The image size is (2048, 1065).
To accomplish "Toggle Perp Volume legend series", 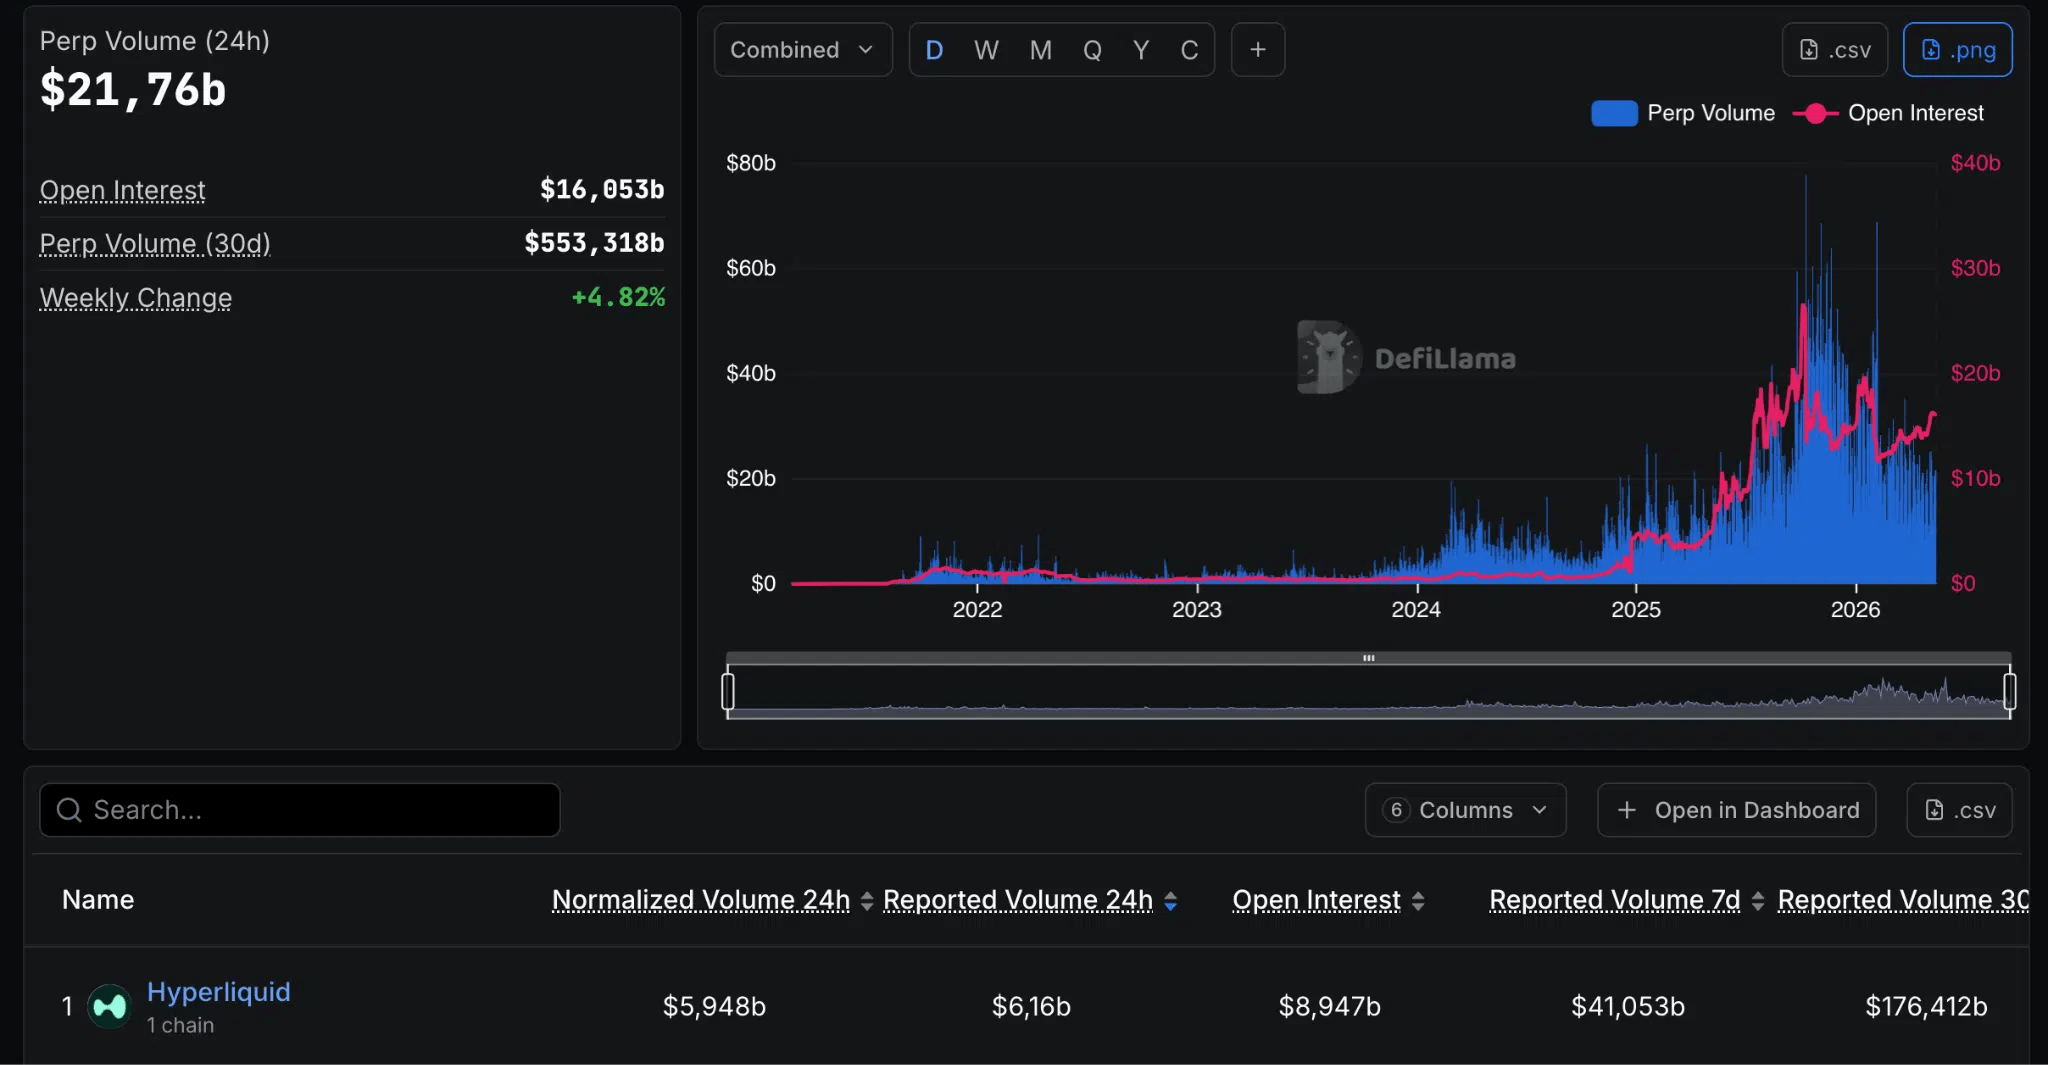I will pyautogui.click(x=1683, y=113).
